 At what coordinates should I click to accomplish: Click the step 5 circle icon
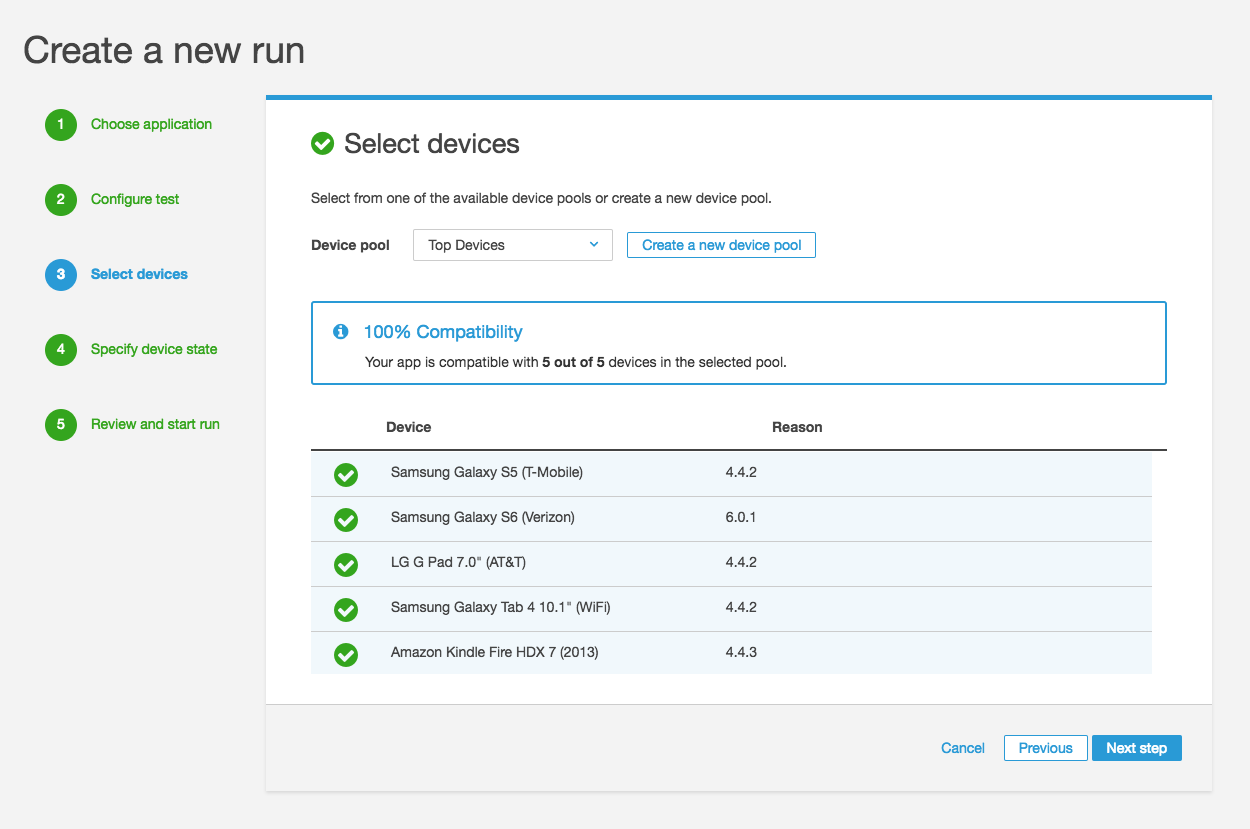point(60,425)
